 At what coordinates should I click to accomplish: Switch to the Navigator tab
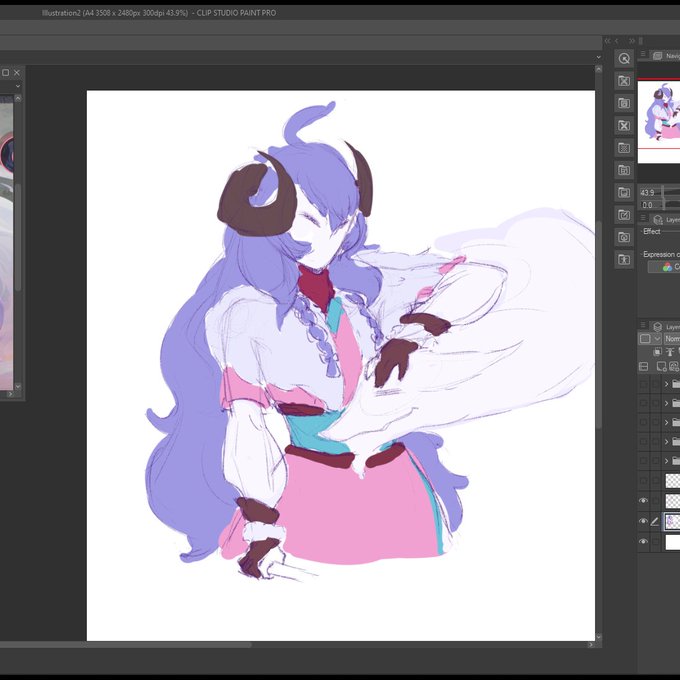click(667, 56)
